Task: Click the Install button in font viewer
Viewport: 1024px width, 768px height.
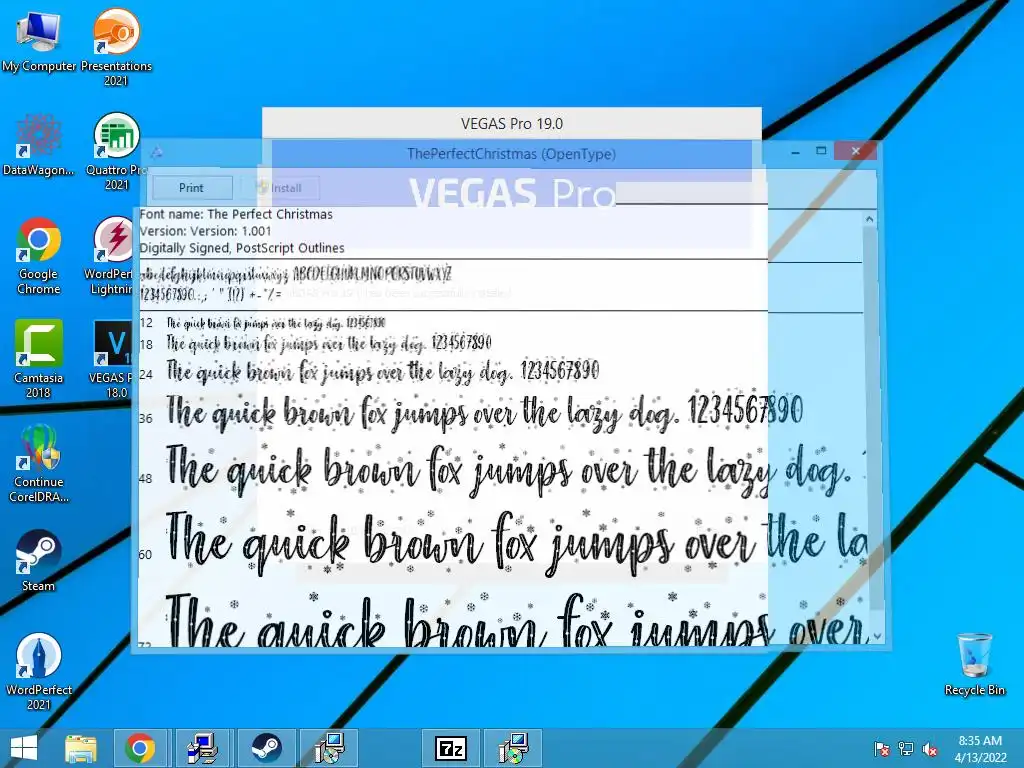Action: 280,188
